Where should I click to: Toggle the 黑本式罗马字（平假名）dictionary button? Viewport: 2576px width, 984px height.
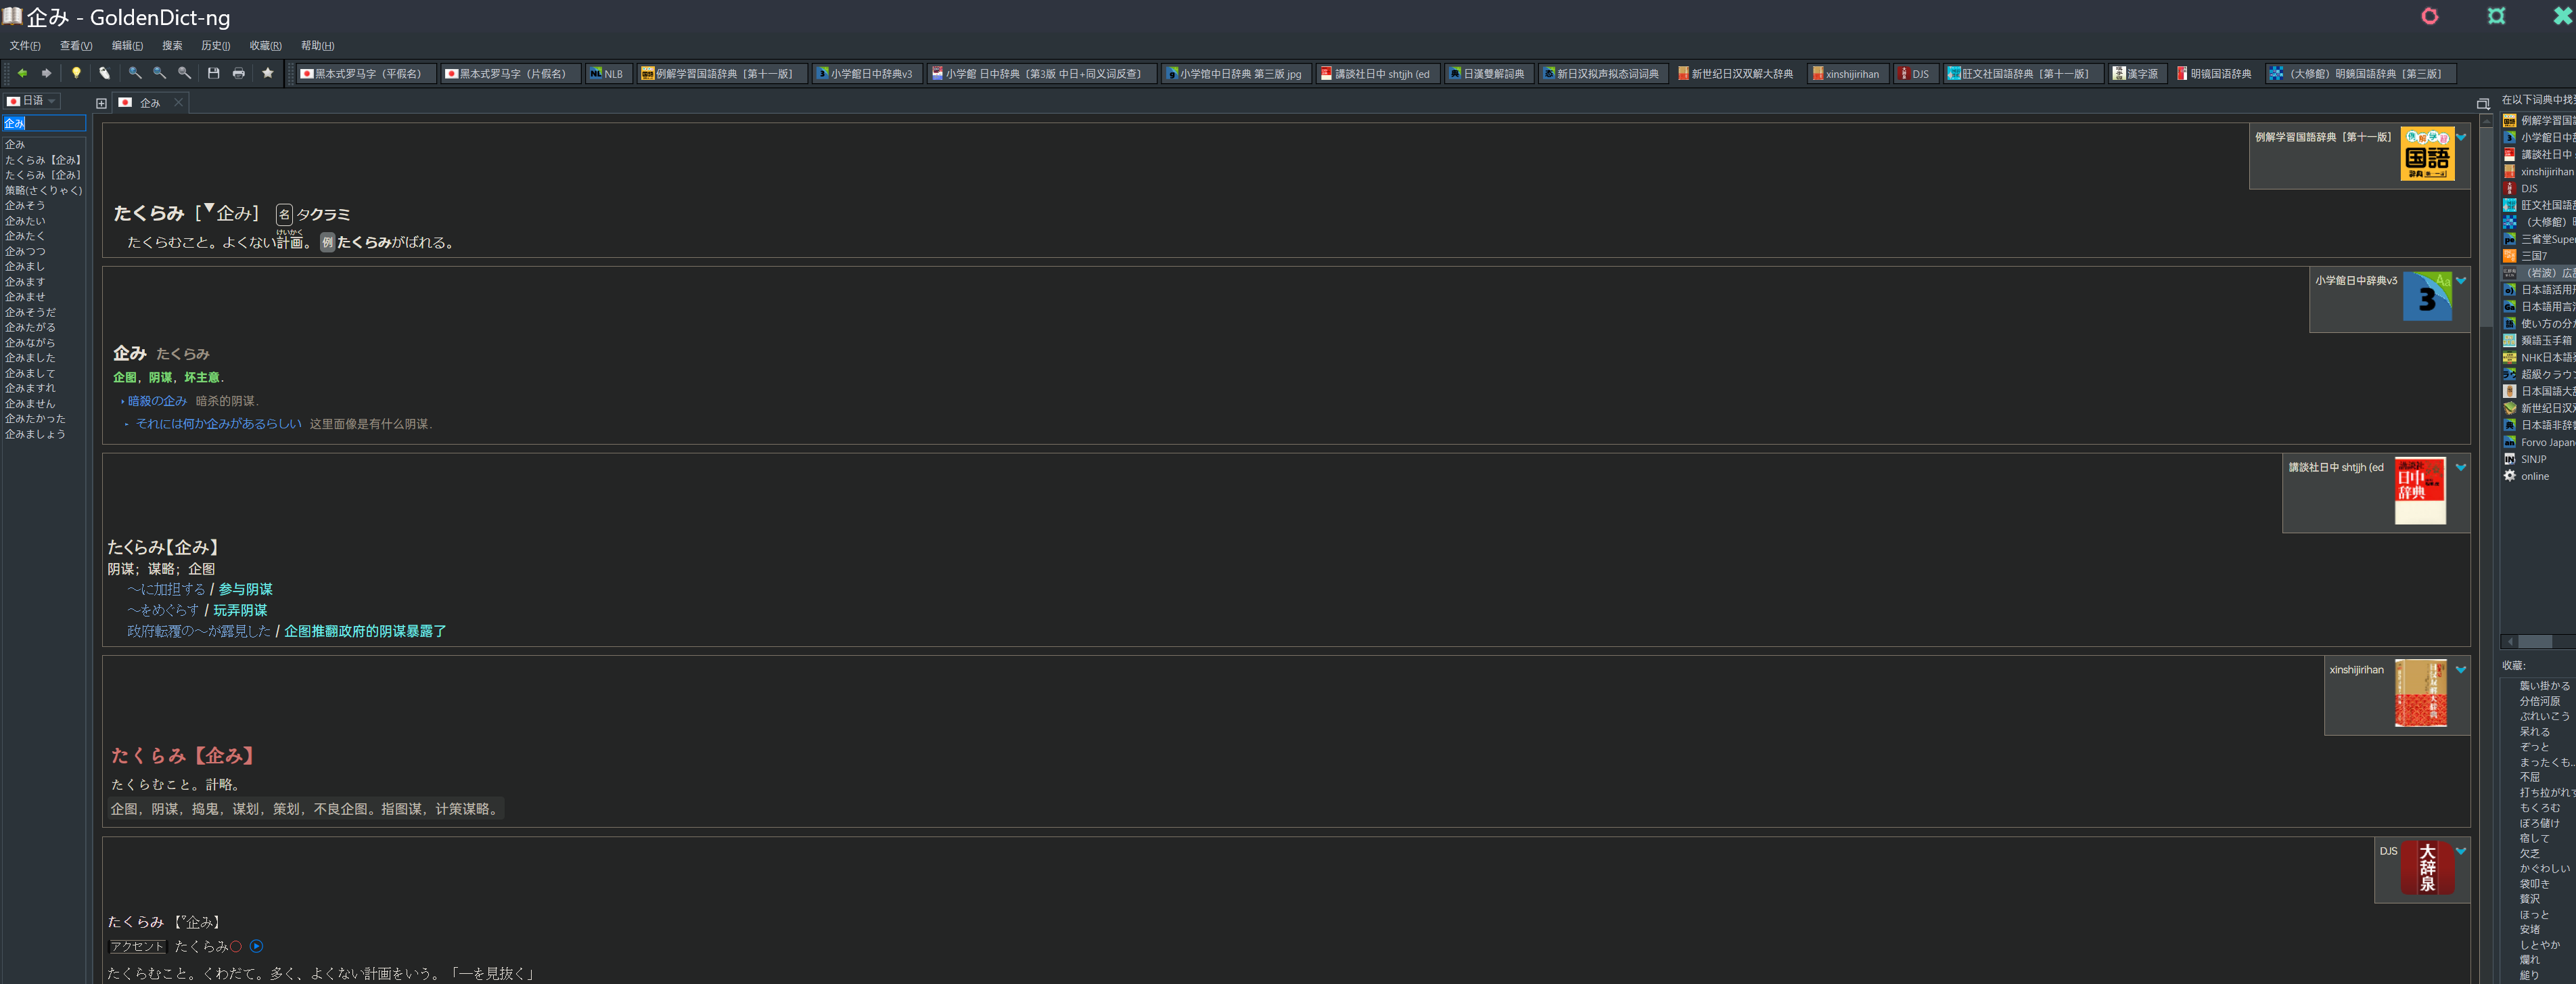(366, 73)
